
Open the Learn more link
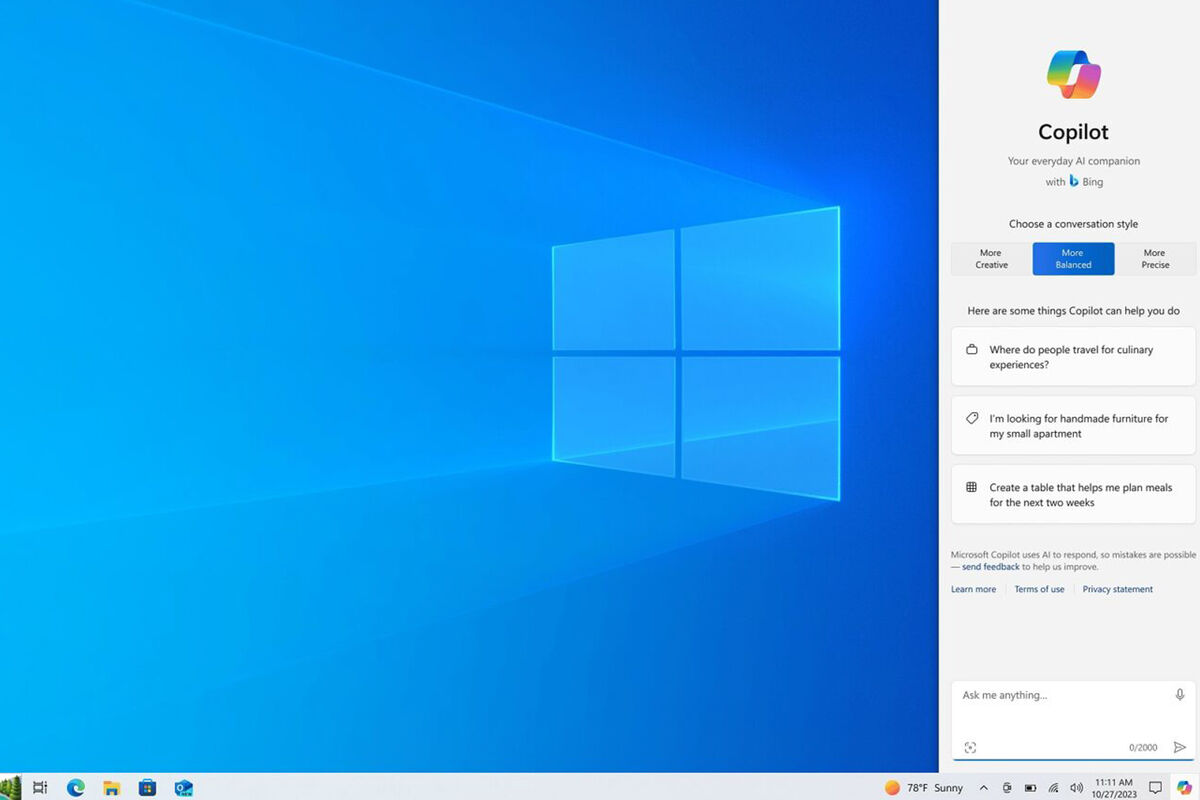tap(973, 589)
